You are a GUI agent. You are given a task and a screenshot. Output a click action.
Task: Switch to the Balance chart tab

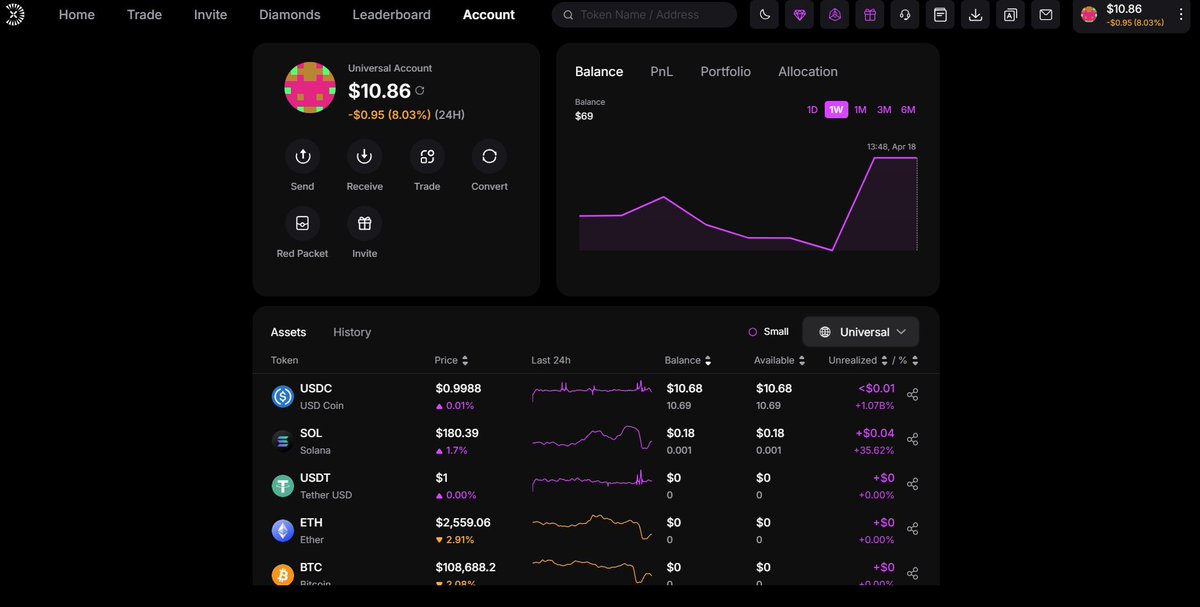599,72
